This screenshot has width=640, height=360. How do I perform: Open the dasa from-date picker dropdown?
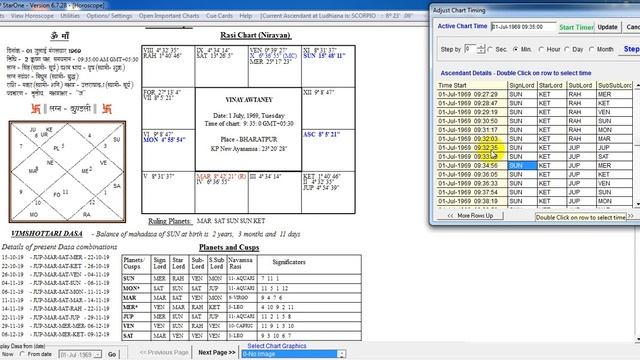tap(98, 355)
